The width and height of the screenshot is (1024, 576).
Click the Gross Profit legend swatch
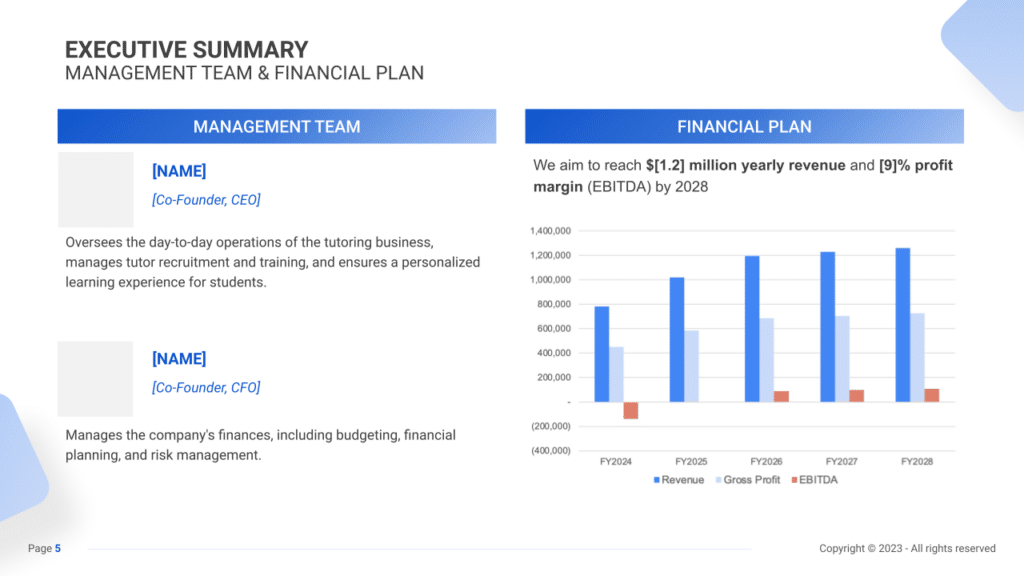[x=718, y=480]
